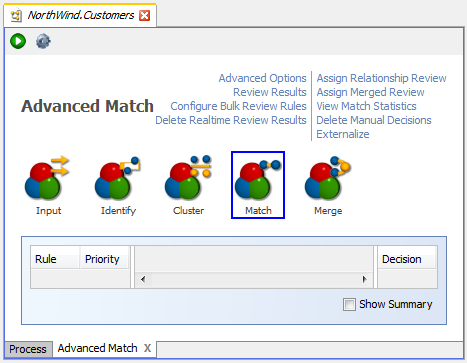
Task: Switch to the Process tab
Action: (28, 349)
